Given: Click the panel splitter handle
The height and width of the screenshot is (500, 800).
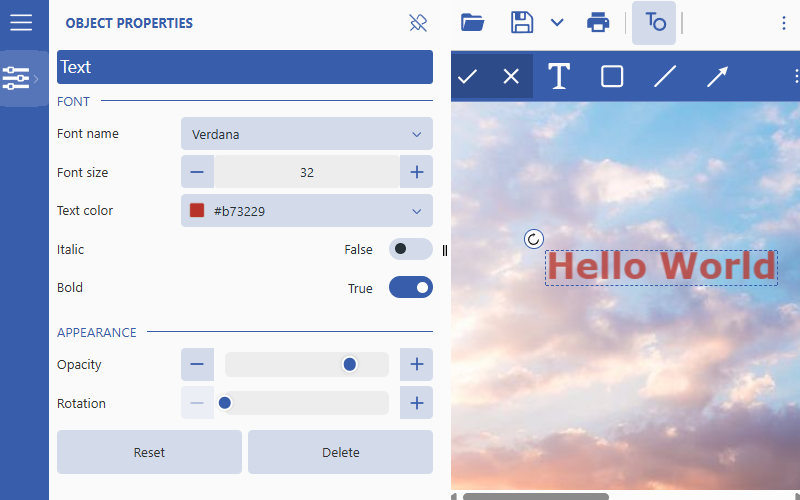Looking at the screenshot, I should [445, 250].
